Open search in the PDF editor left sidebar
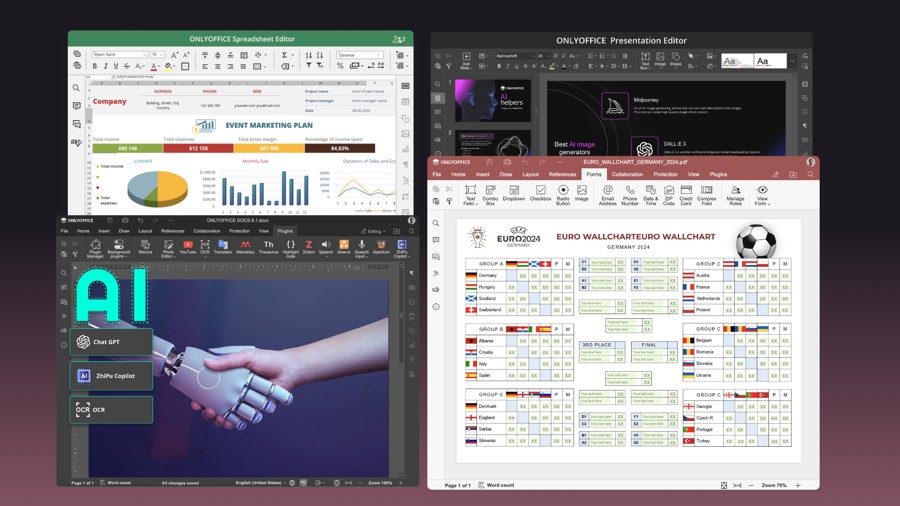Screen dimensions: 900x506 tap(436, 223)
